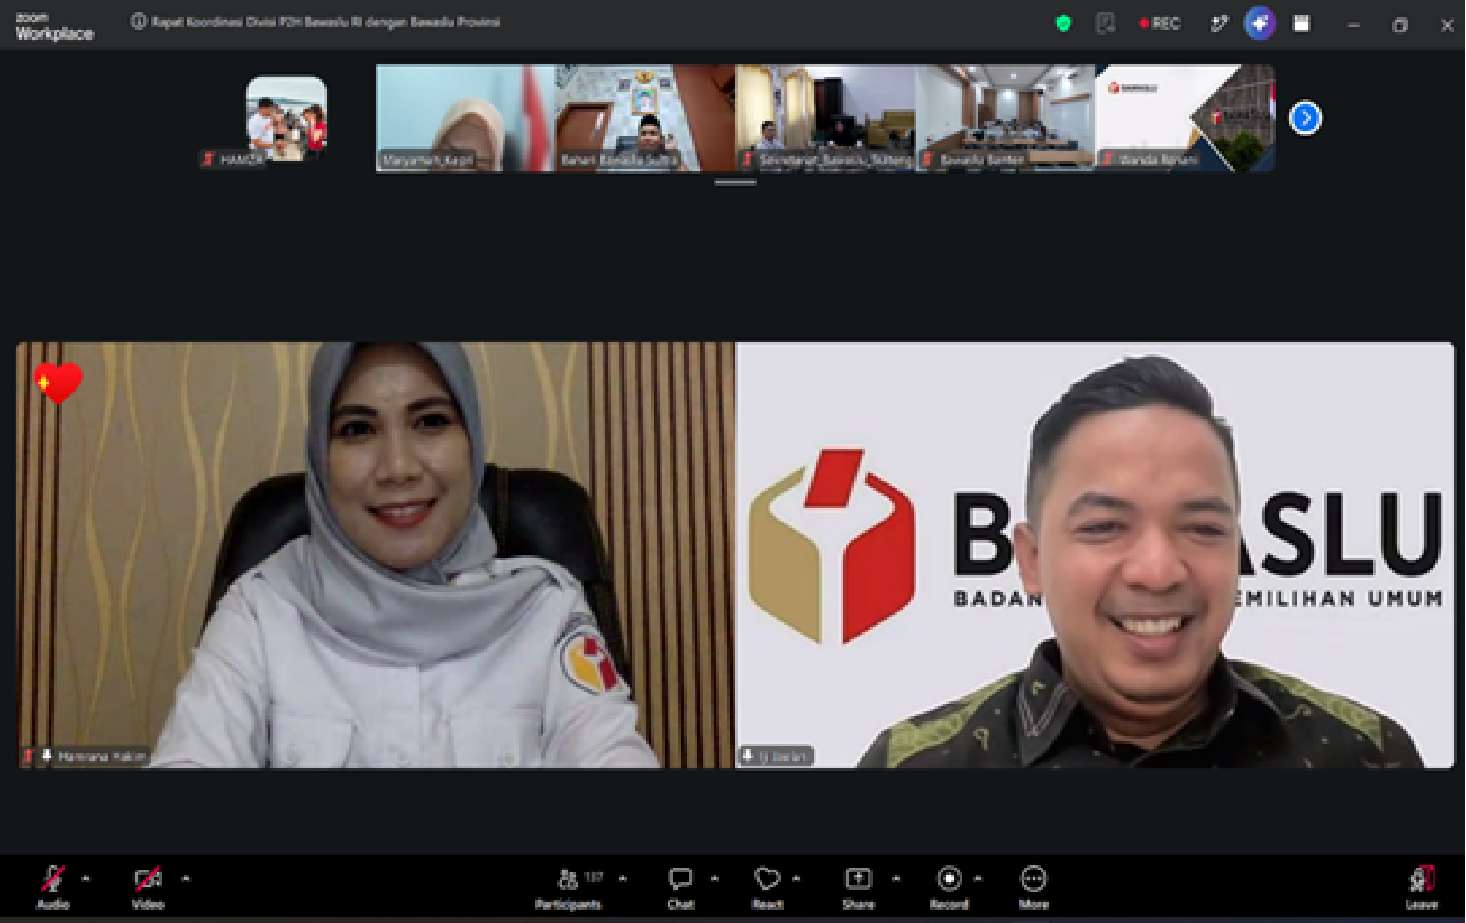The height and width of the screenshot is (923, 1466).
Task: Click the REC recording indicator
Action: 1160,23
